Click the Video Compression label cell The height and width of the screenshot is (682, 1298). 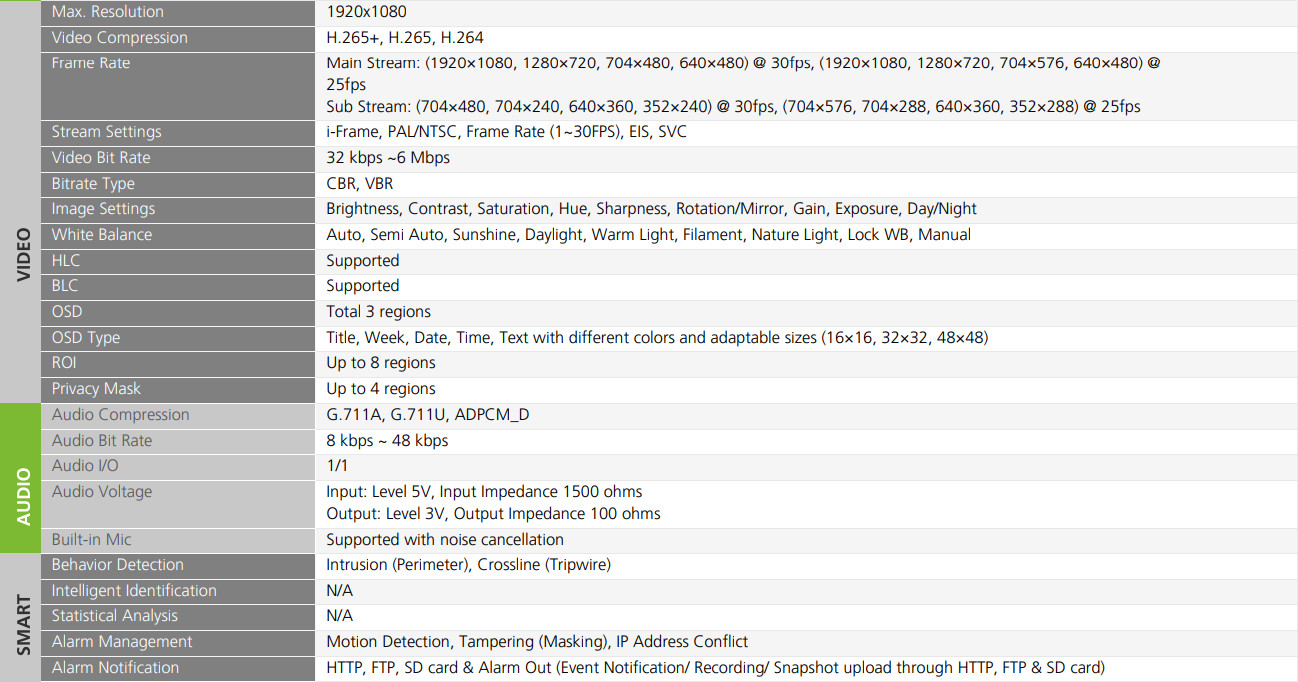(119, 38)
